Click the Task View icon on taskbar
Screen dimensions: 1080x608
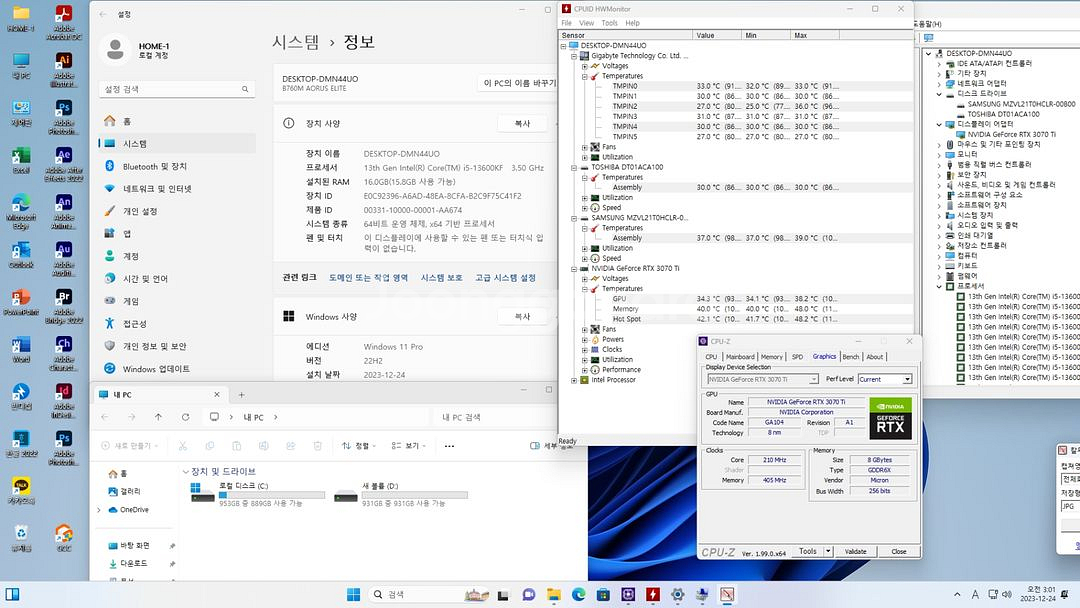pos(503,594)
